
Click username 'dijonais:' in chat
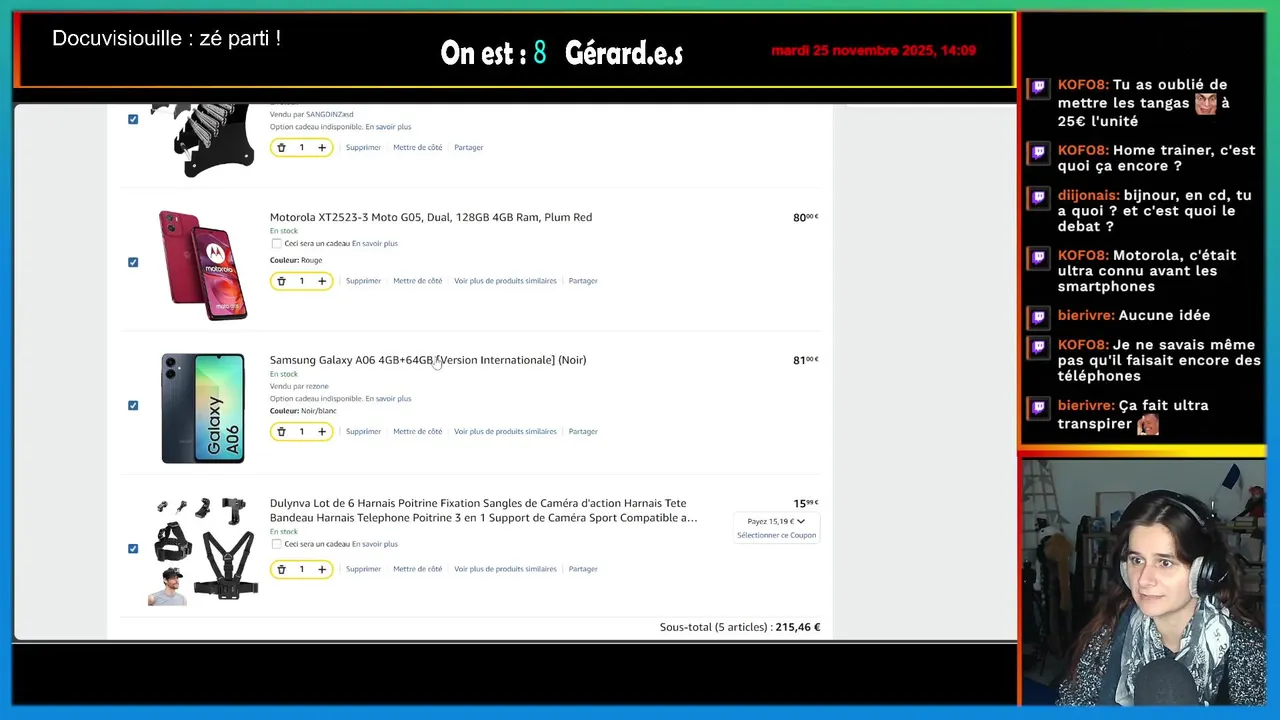(x=1088, y=195)
